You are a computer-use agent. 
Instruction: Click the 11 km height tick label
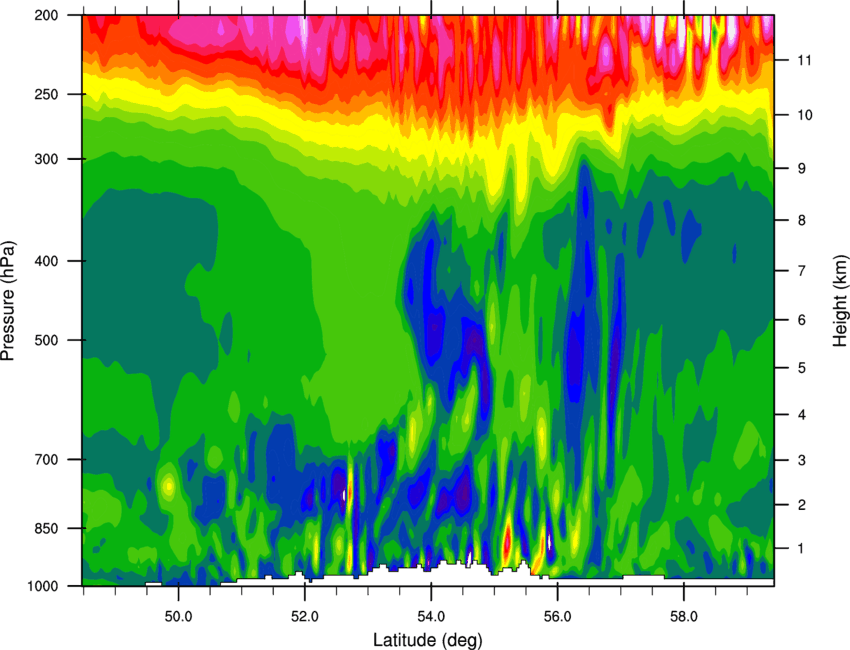(x=804, y=60)
